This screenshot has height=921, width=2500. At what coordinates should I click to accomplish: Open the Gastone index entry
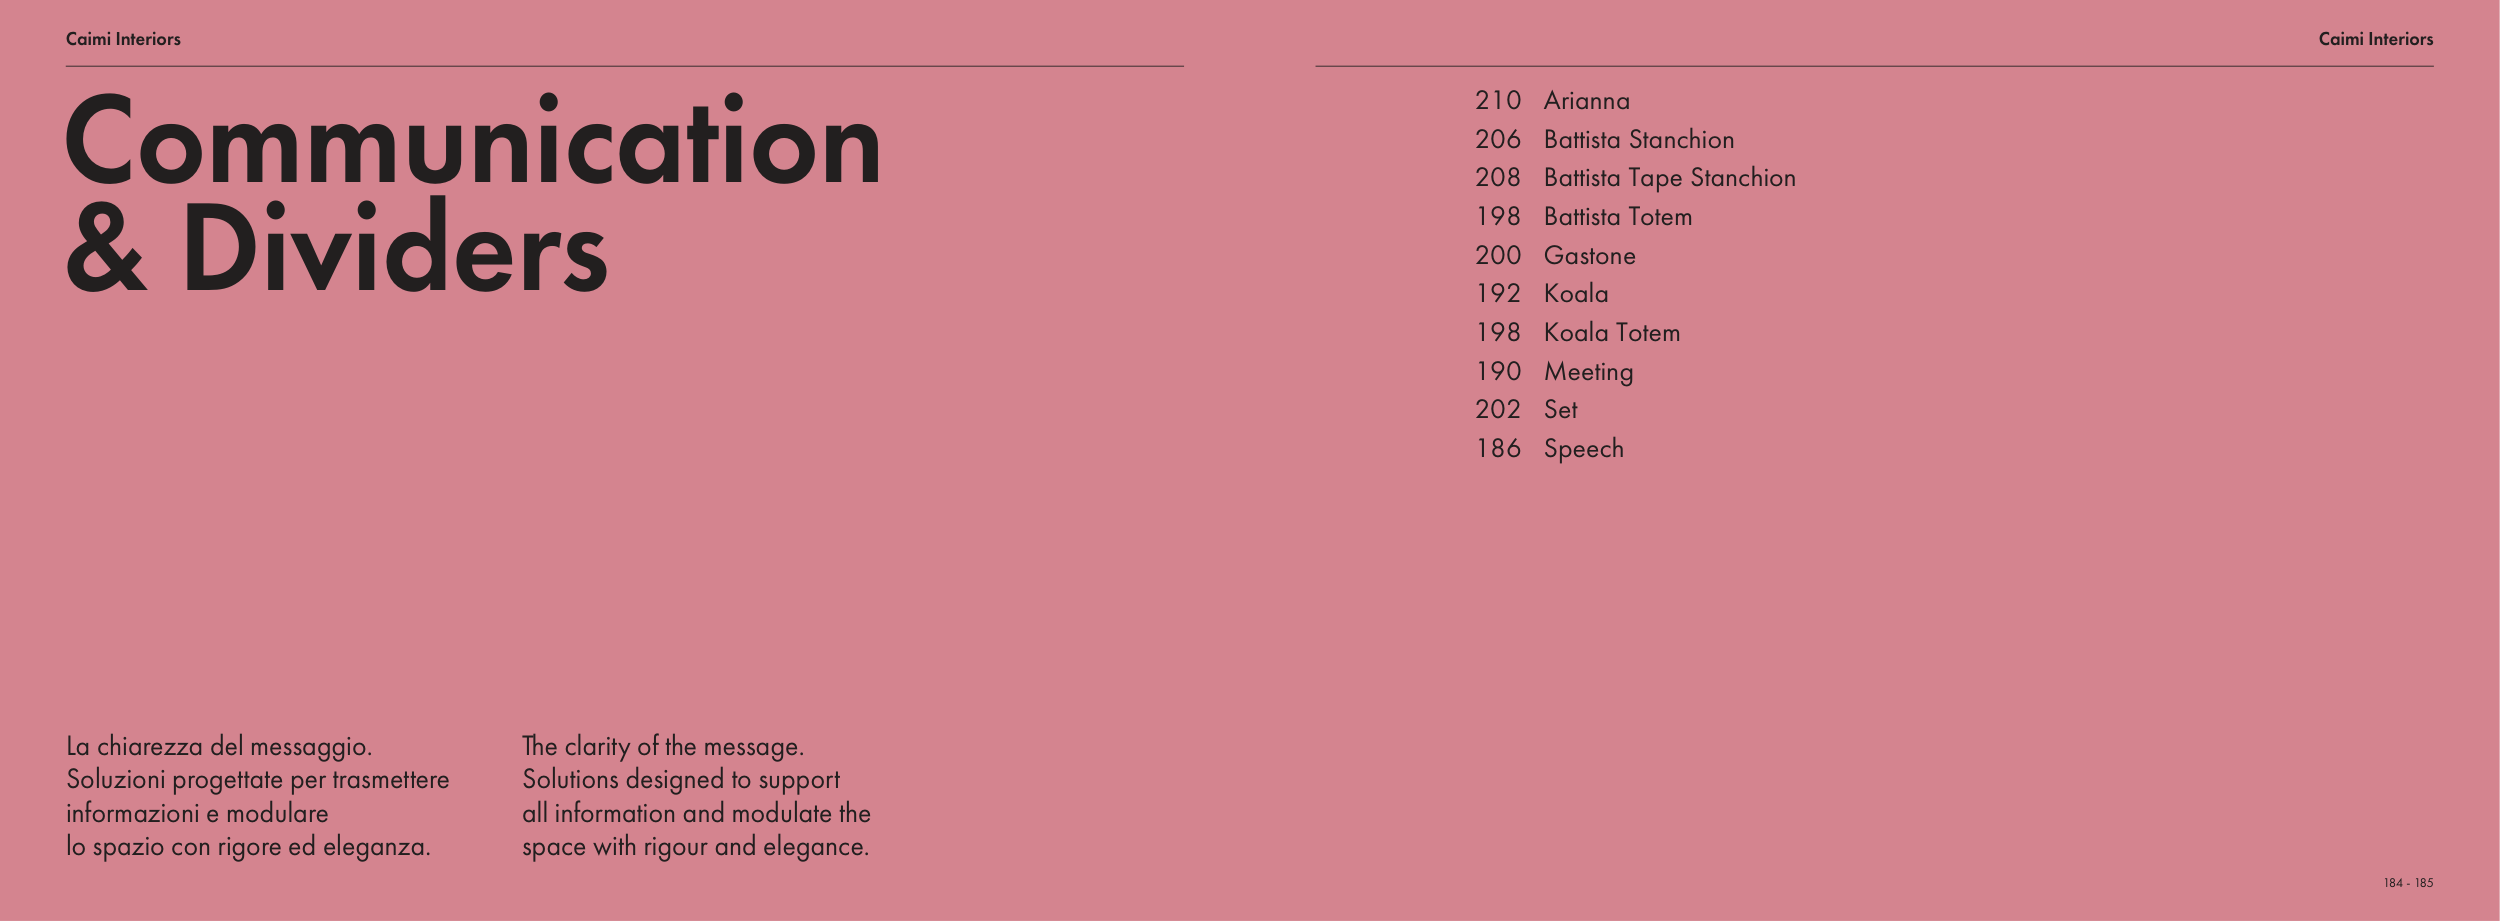click(1589, 256)
